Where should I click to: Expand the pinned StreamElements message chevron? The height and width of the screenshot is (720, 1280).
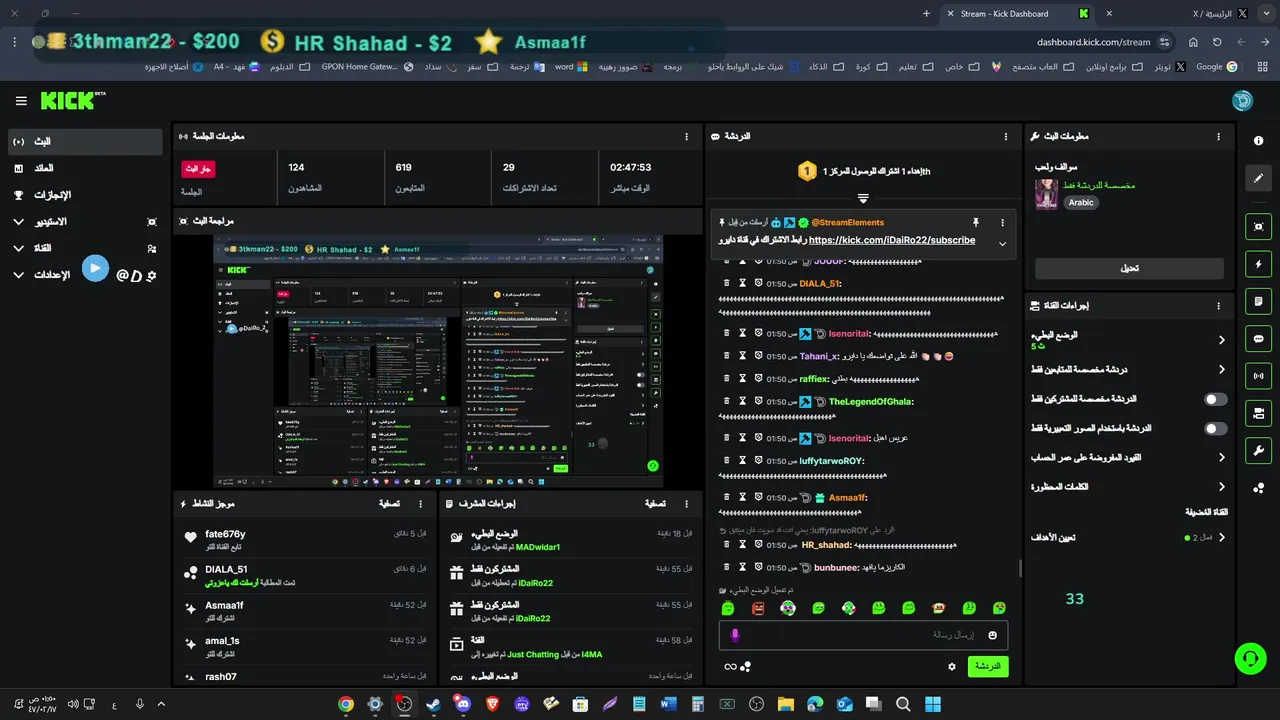(1002, 243)
